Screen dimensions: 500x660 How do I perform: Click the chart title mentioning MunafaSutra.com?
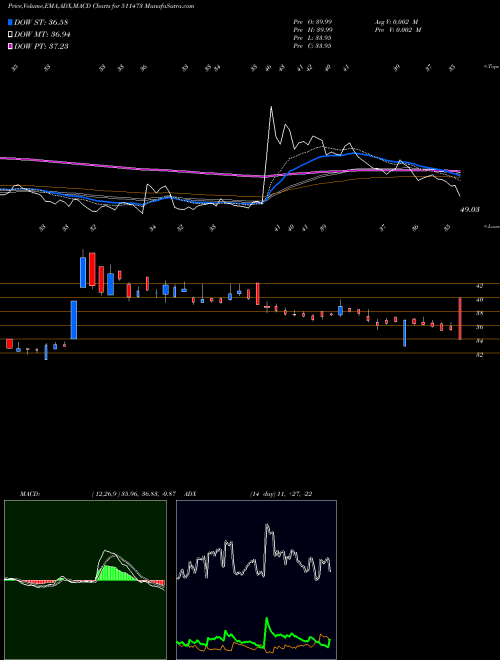101,6
